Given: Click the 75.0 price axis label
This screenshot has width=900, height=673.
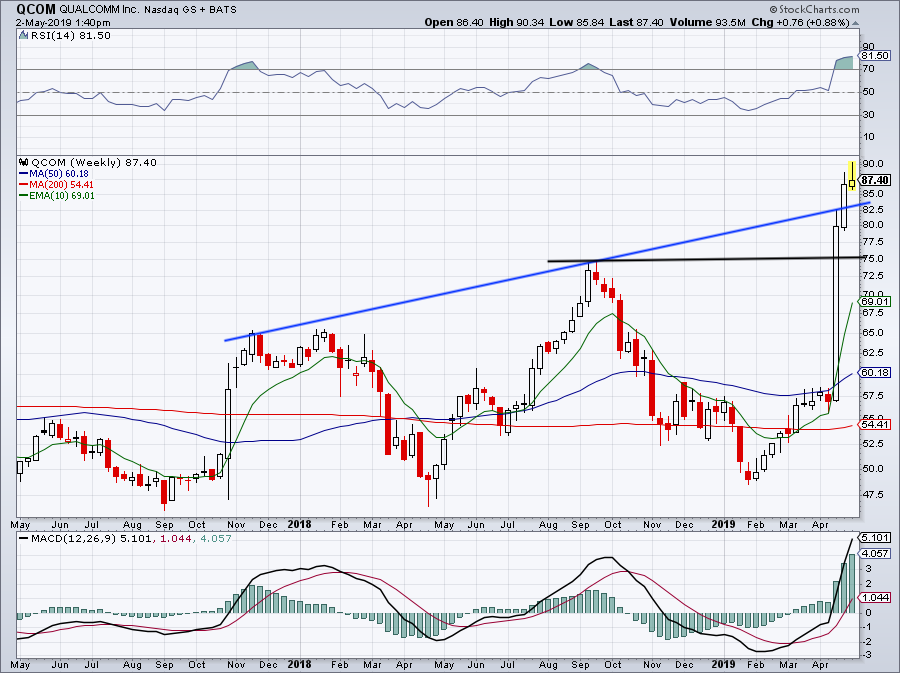Looking at the screenshot, I should click(x=872, y=258).
